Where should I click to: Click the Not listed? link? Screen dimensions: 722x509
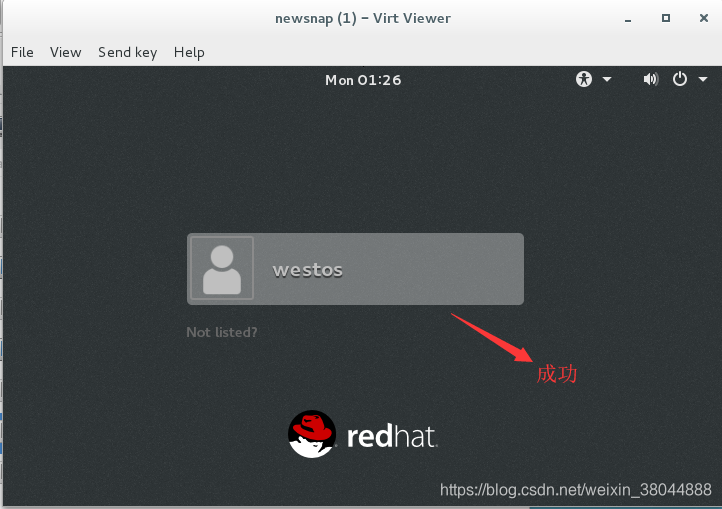tap(222, 332)
